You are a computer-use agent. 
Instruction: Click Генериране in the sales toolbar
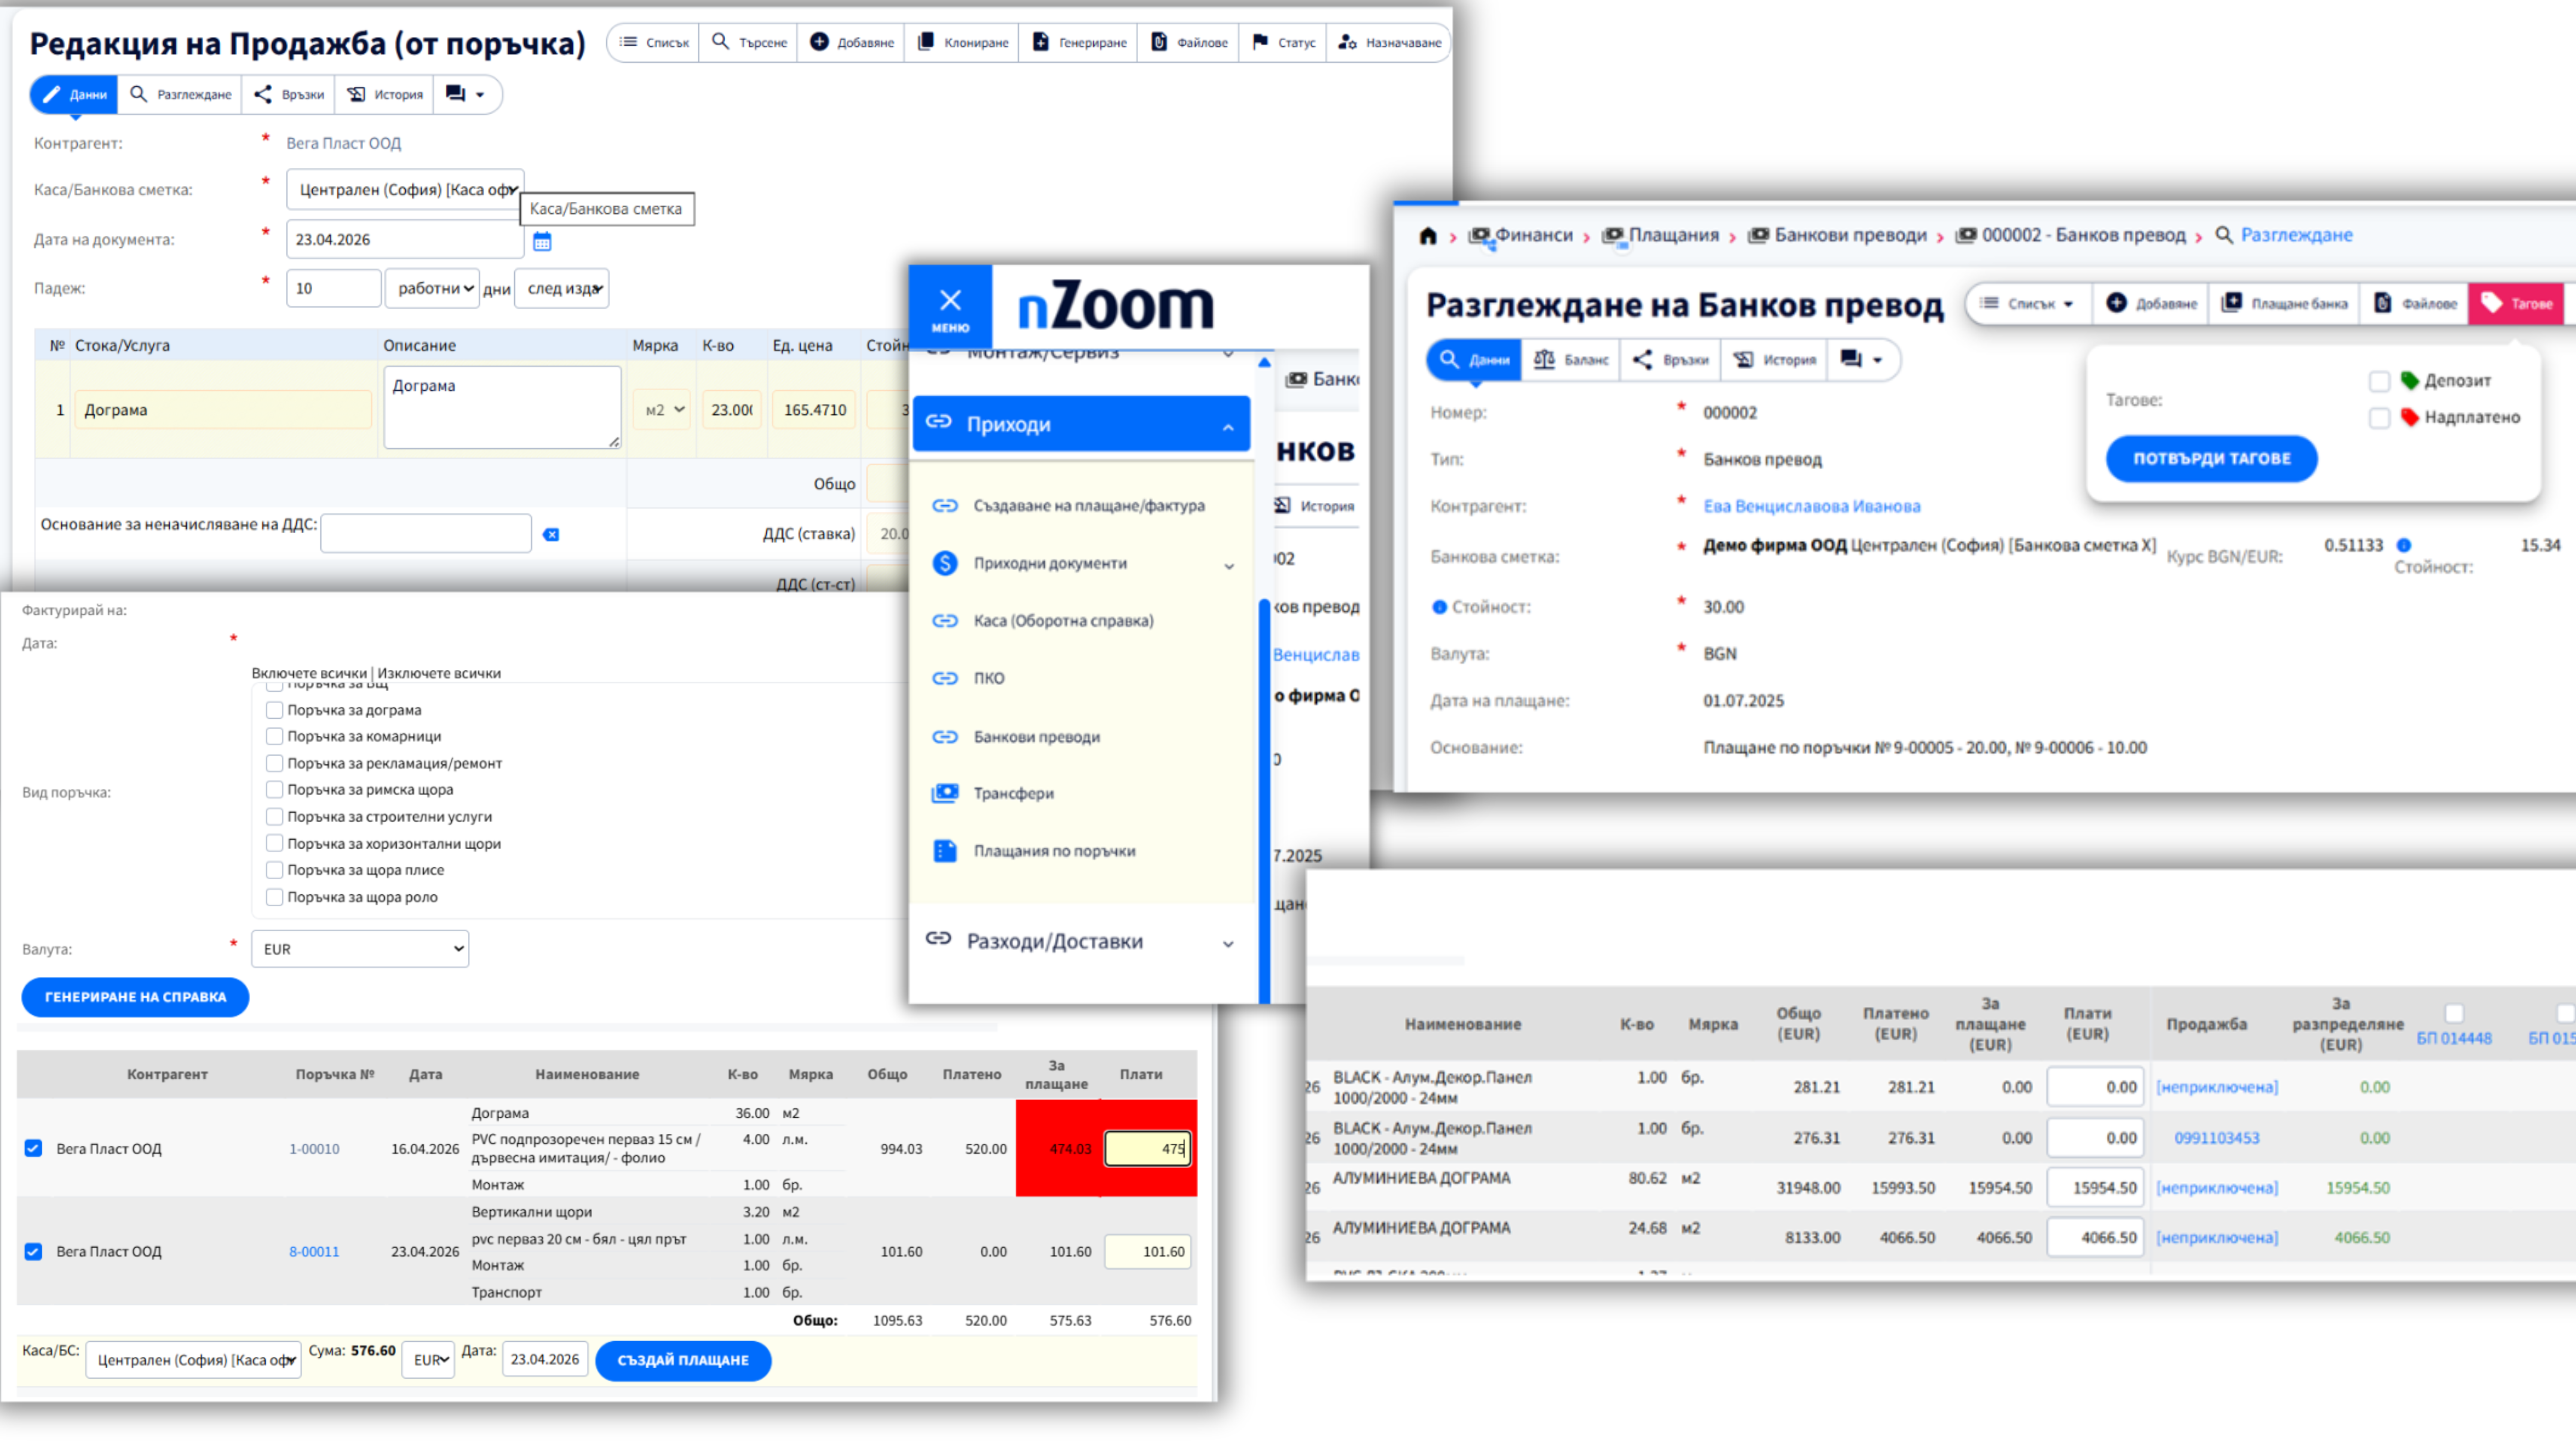point(1079,42)
